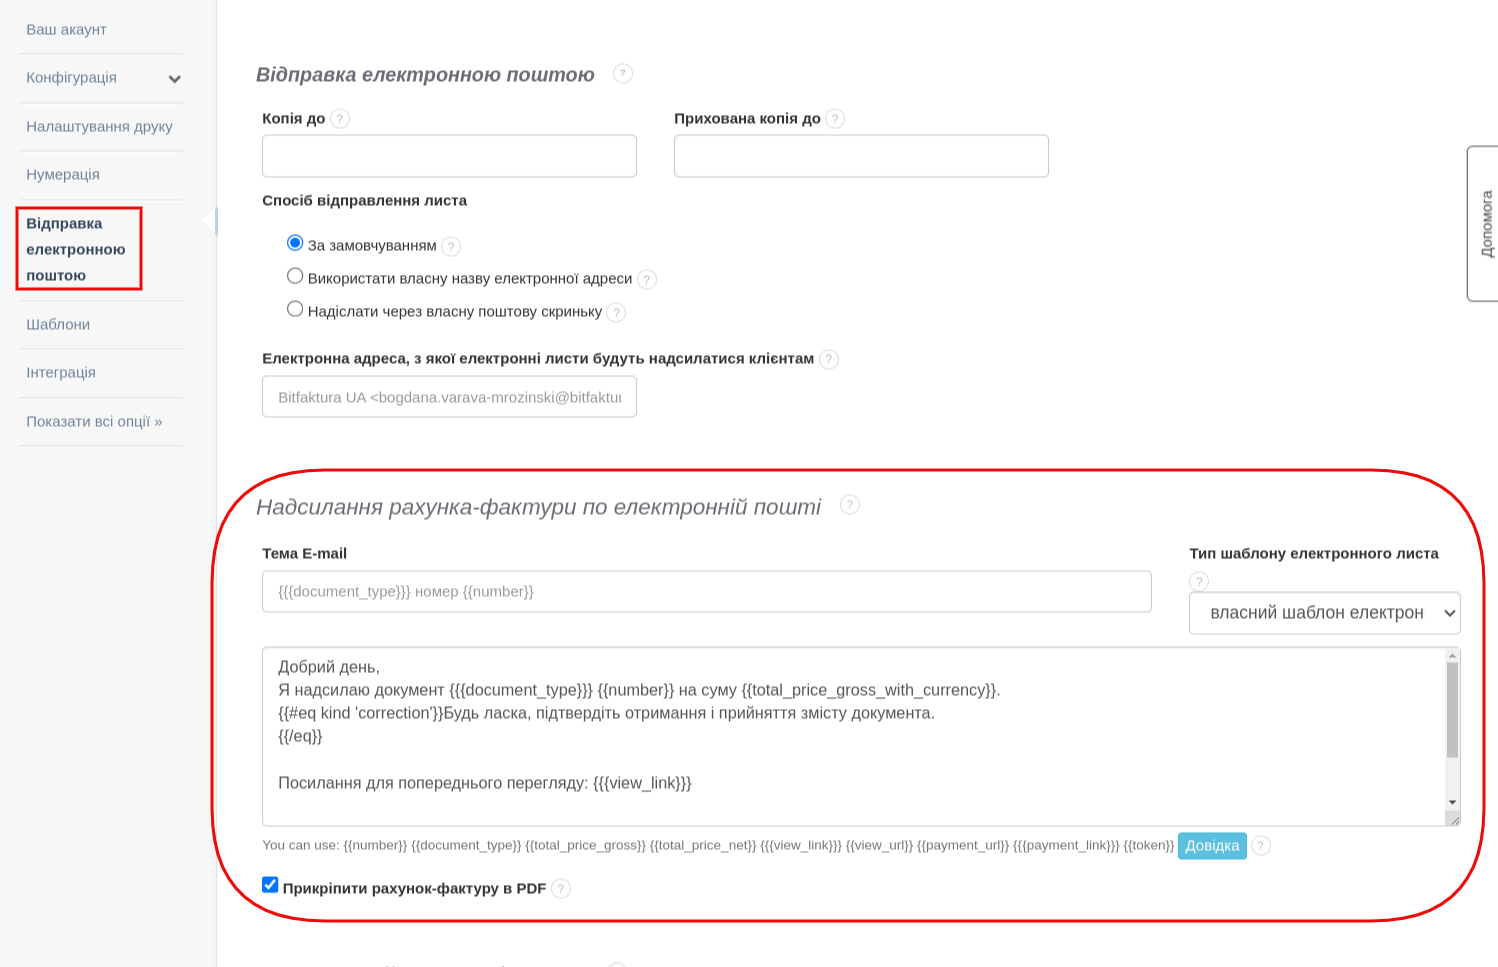Expand 'Показати всі опції »' in the sidebar
The height and width of the screenshot is (967, 1498).
tap(94, 421)
